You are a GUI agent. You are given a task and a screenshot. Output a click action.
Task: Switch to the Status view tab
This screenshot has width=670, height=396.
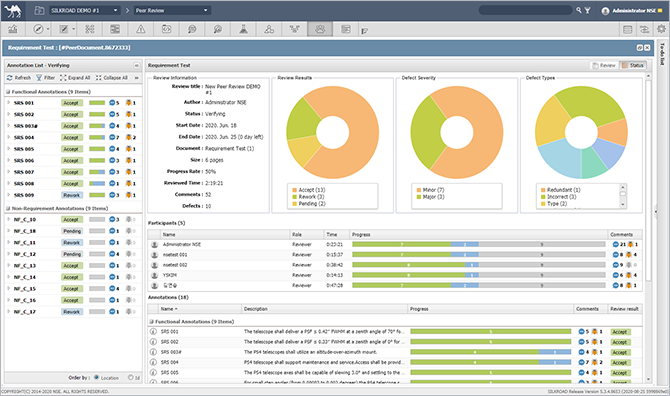[x=632, y=65]
